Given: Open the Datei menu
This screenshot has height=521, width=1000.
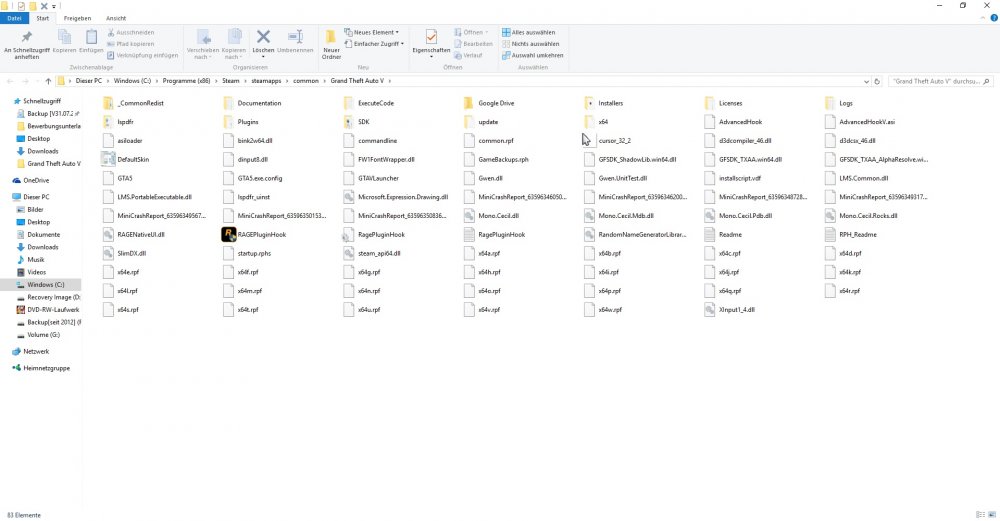Looking at the screenshot, I should pyautogui.click(x=14, y=18).
